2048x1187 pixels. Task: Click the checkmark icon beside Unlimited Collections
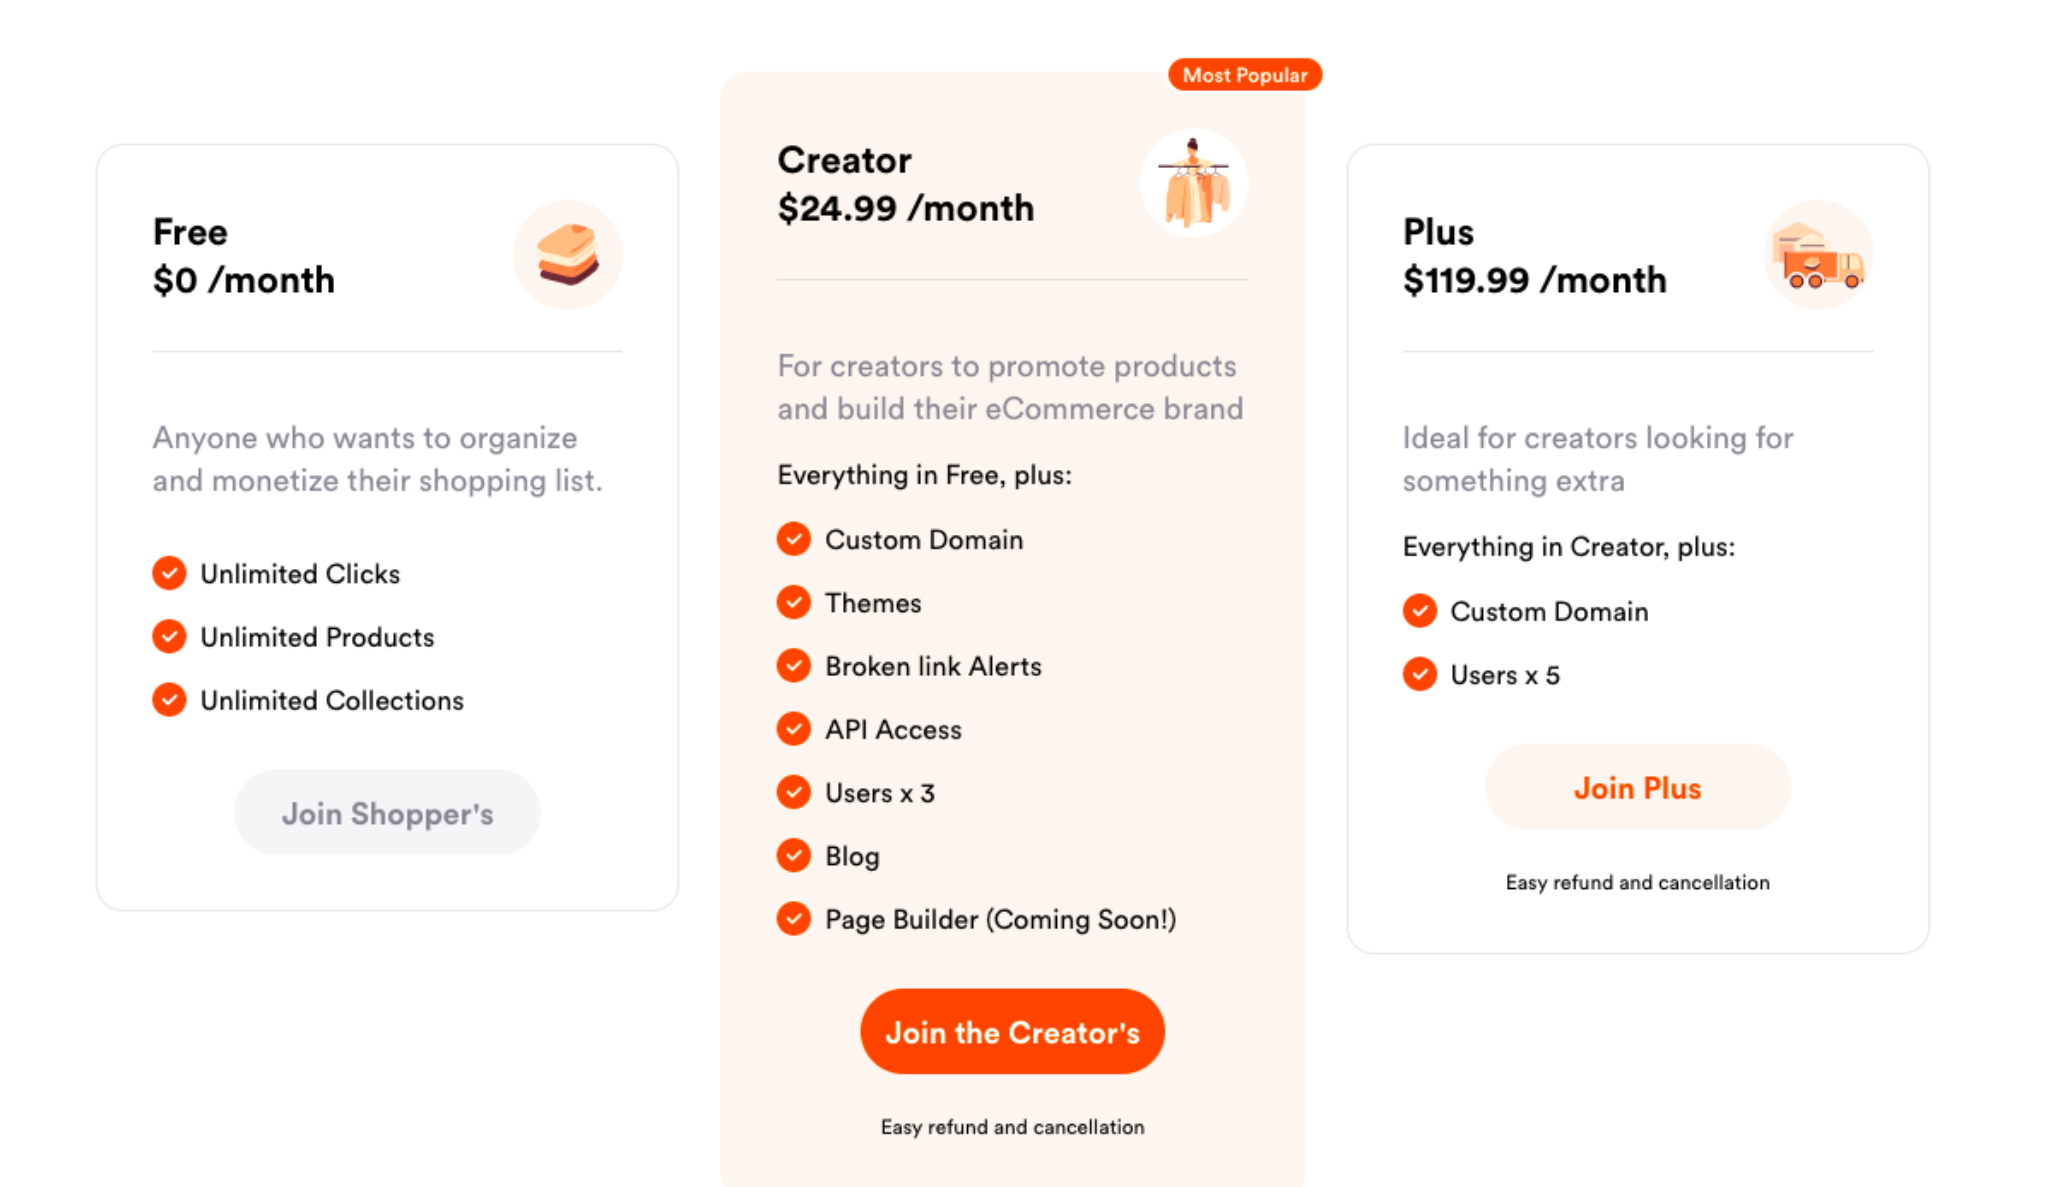(x=169, y=700)
